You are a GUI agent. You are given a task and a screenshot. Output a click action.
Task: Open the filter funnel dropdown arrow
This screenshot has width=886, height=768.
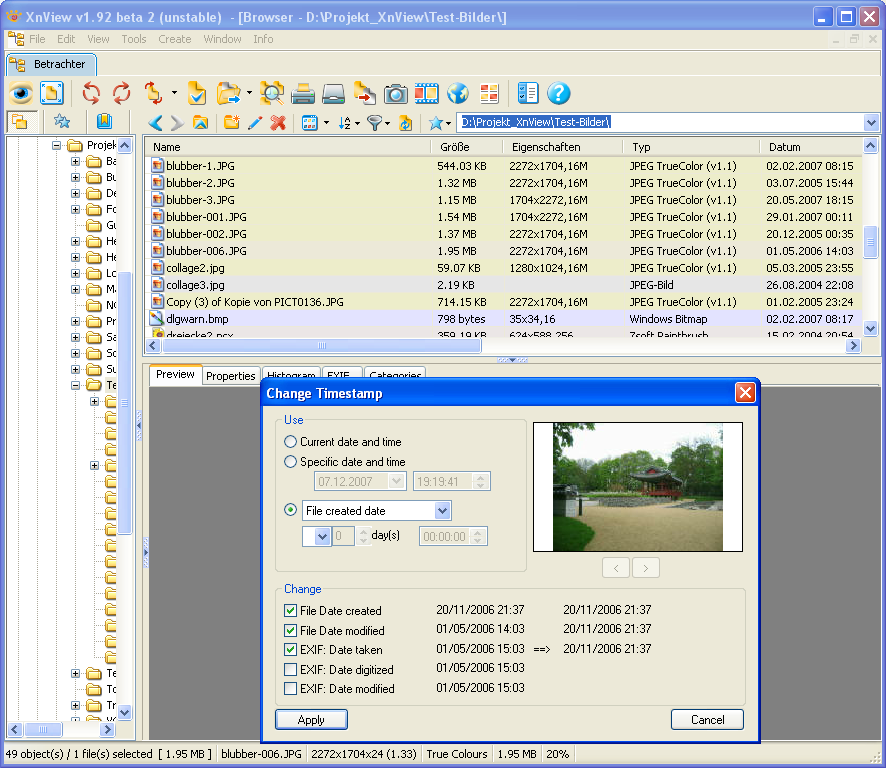(387, 123)
